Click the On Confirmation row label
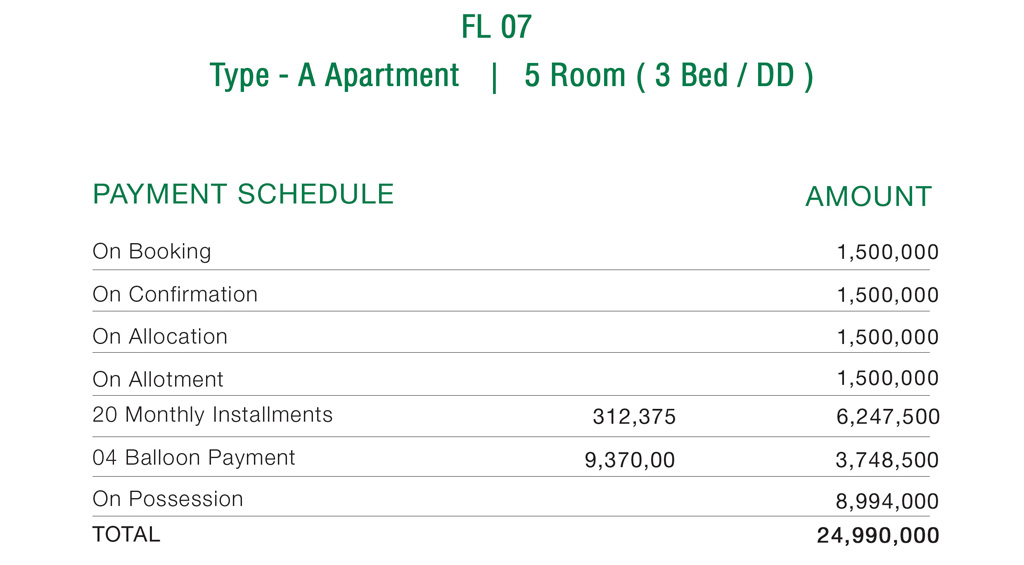 point(175,295)
